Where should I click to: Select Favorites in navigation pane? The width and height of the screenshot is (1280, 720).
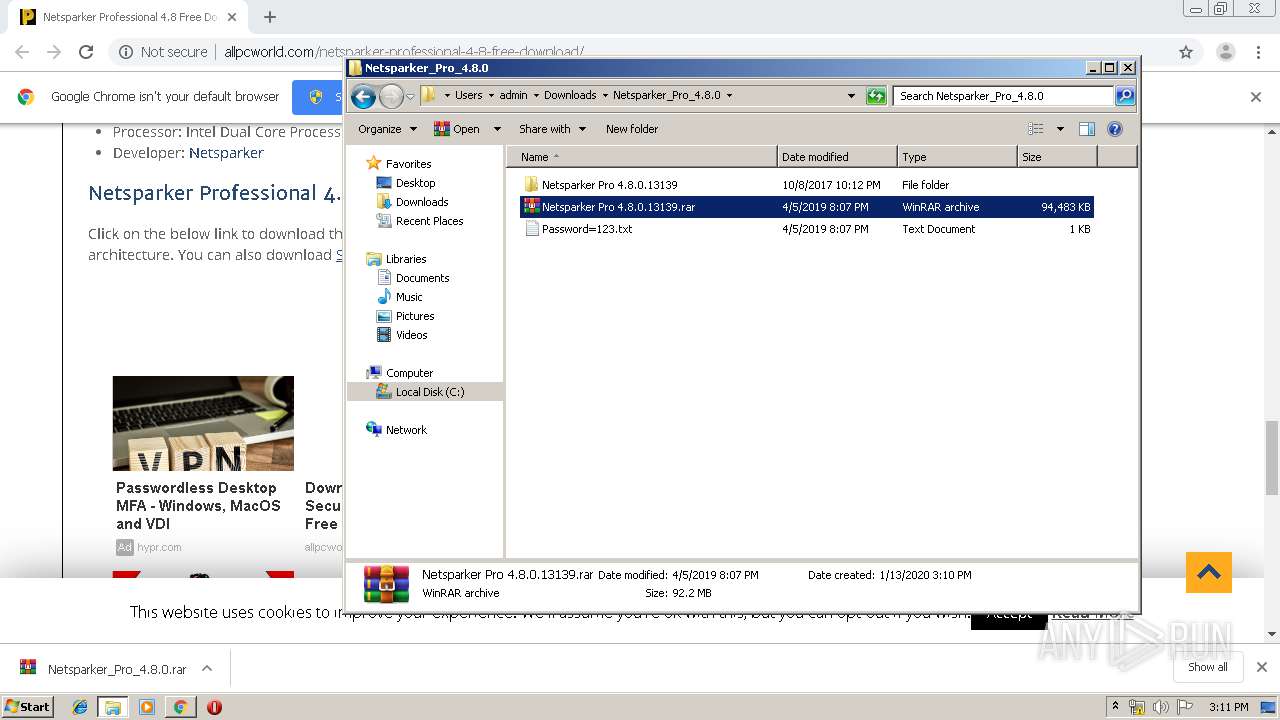[408, 164]
